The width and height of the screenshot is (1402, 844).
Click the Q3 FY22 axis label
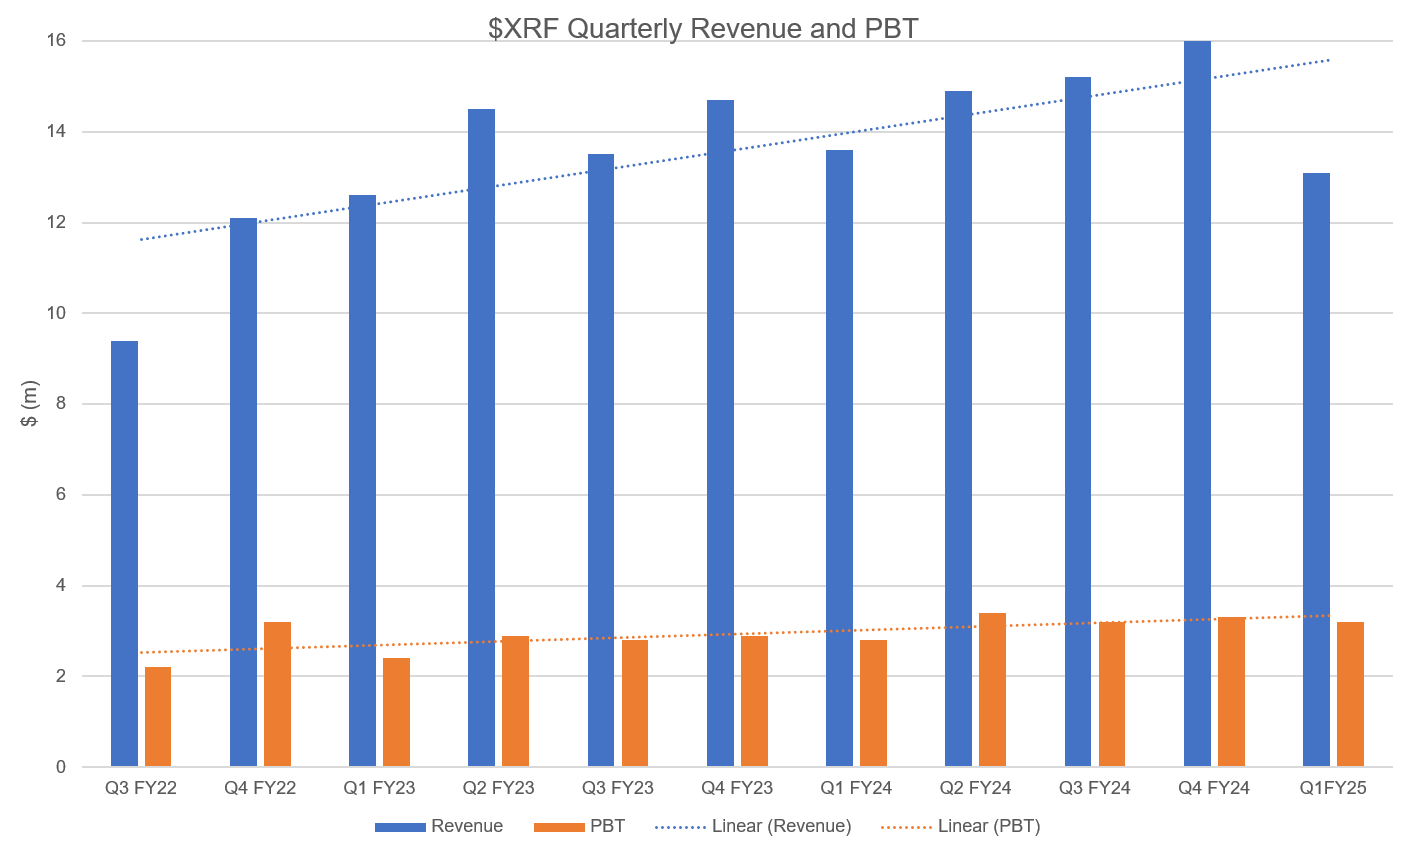141,788
